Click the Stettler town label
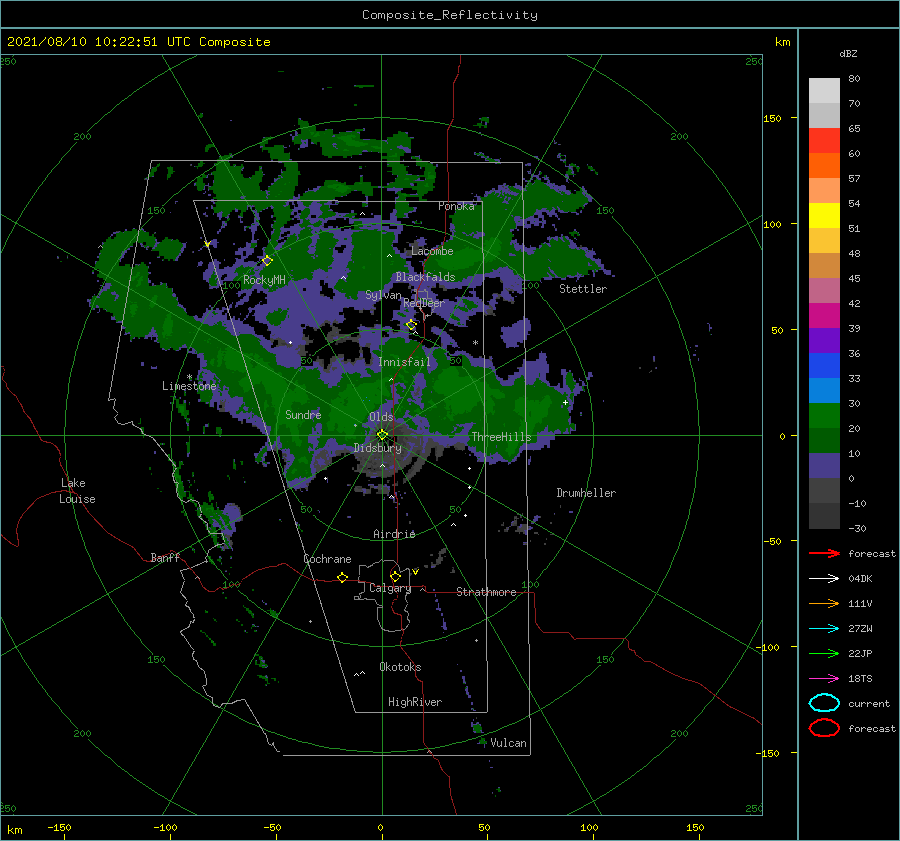900x841 pixels. [x=583, y=289]
